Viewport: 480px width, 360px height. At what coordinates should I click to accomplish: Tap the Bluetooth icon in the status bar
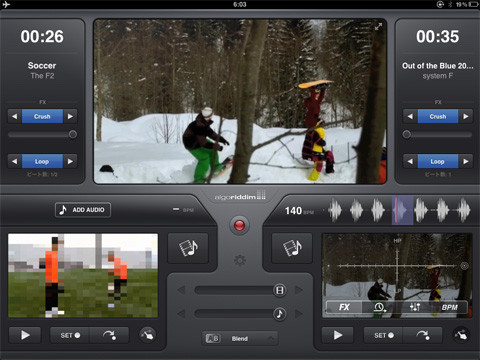coord(450,4)
